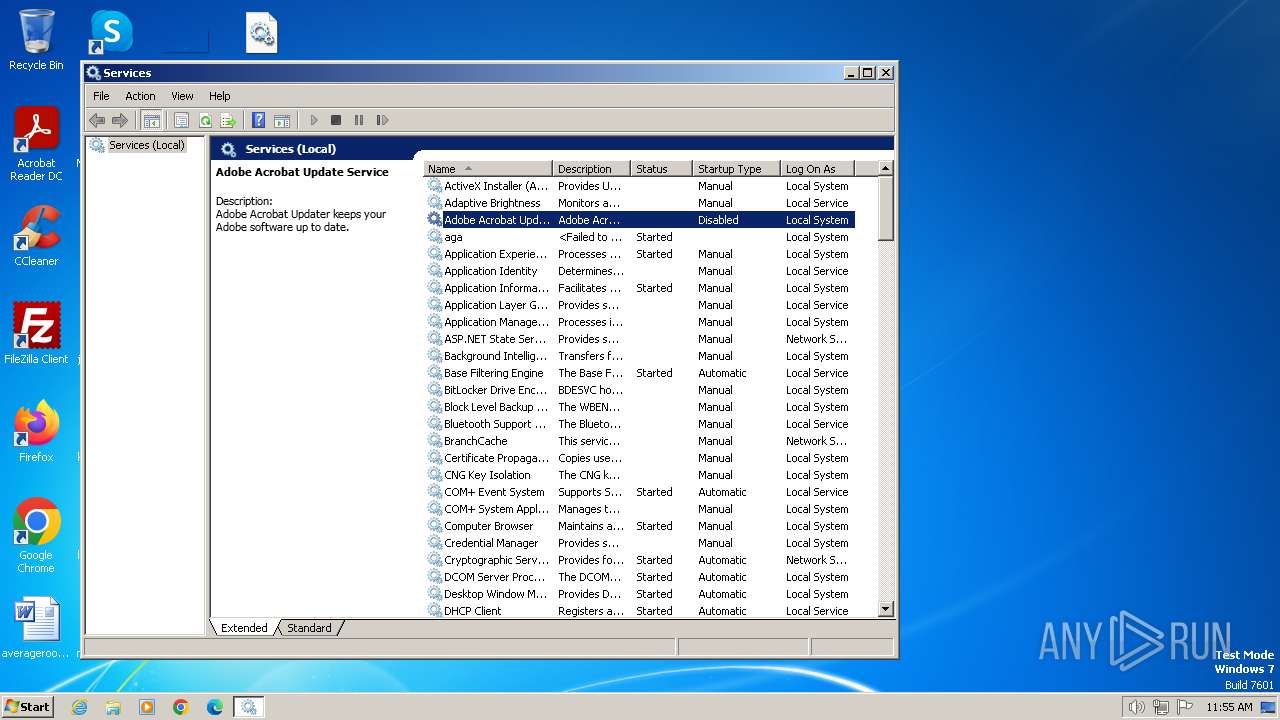Open Windows Explorer folder taskbar icon
The height and width of the screenshot is (720, 1280).
[x=113, y=707]
